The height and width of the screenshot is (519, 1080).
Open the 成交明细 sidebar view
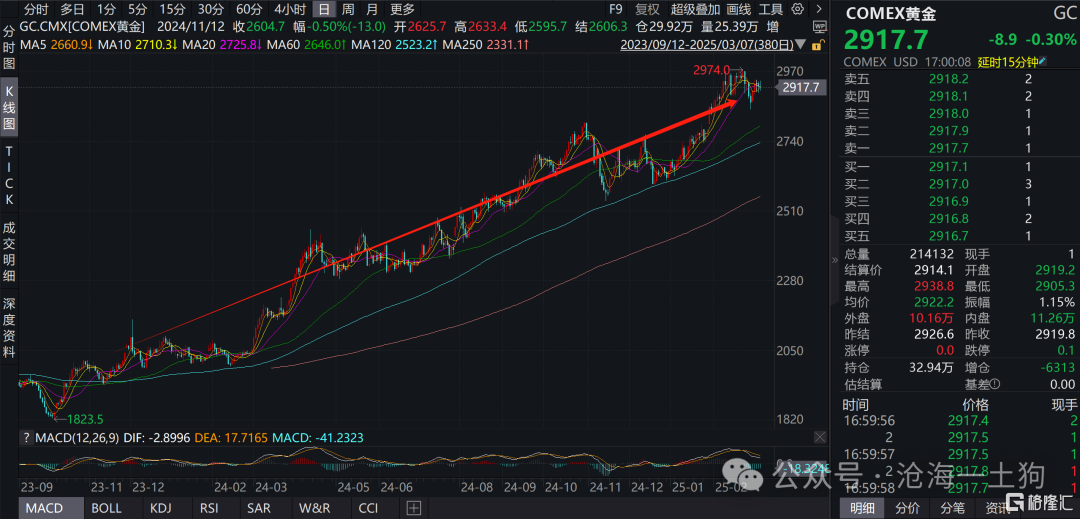pyautogui.click(x=9, y=251)
